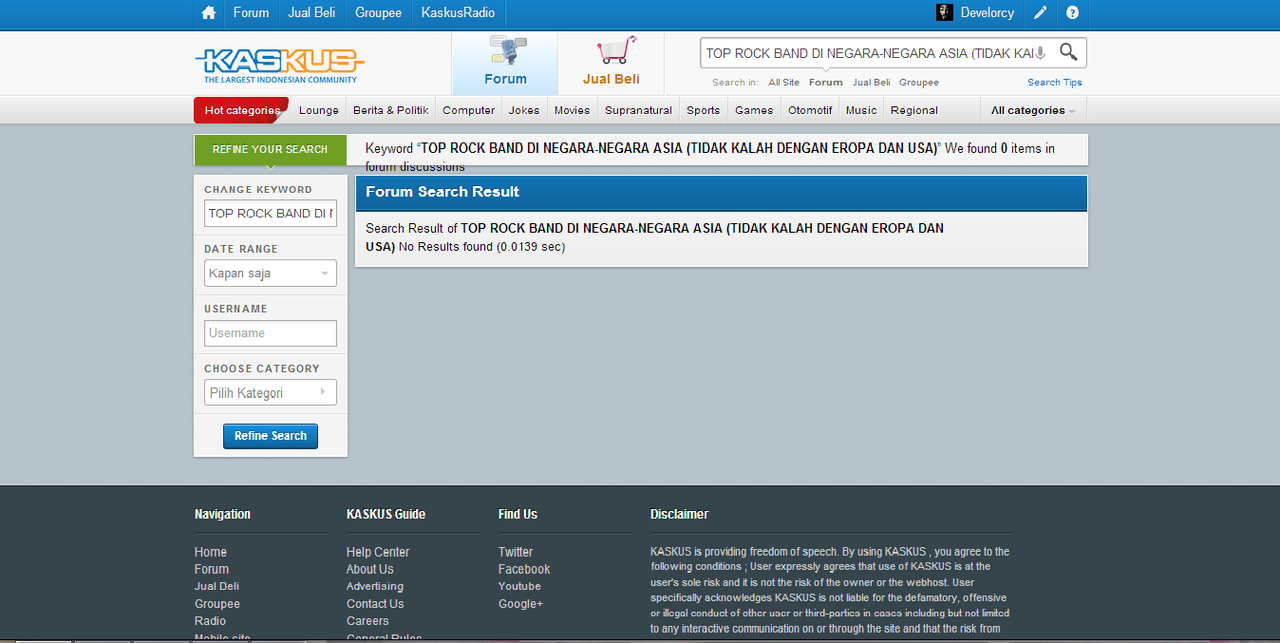Click the microphone voice search icon
Image resolution: width=1280 pixels, height=643 pixels.
click(x=1041, y=53)
